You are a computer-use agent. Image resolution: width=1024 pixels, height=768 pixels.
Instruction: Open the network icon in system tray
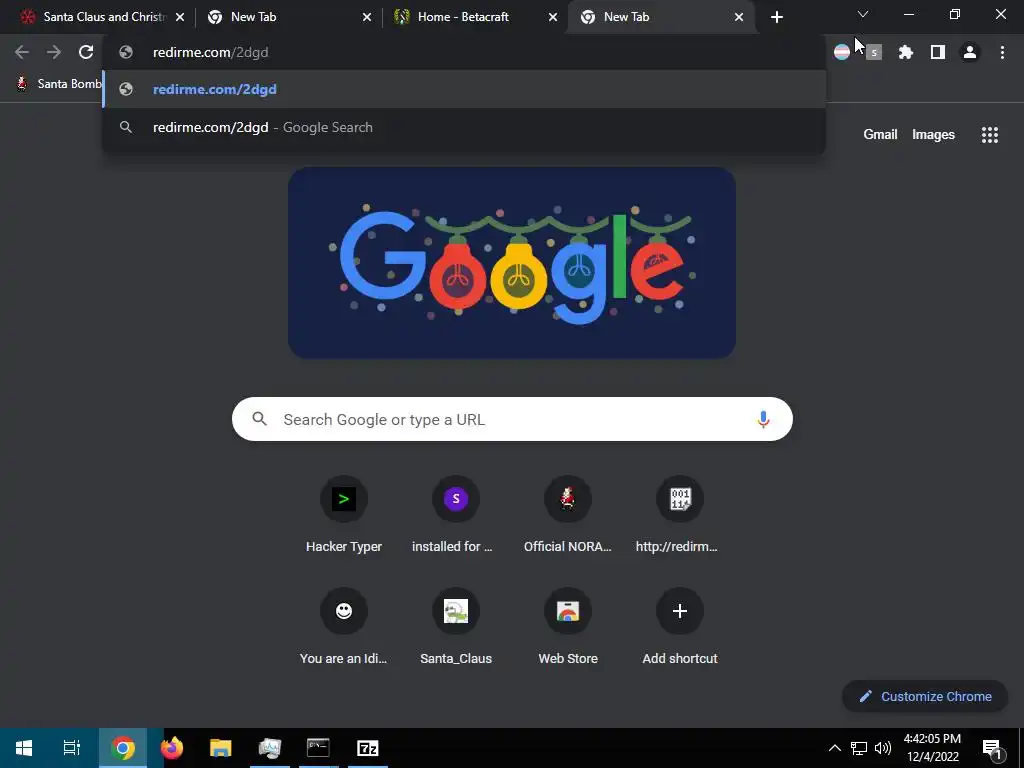(859, 748)
